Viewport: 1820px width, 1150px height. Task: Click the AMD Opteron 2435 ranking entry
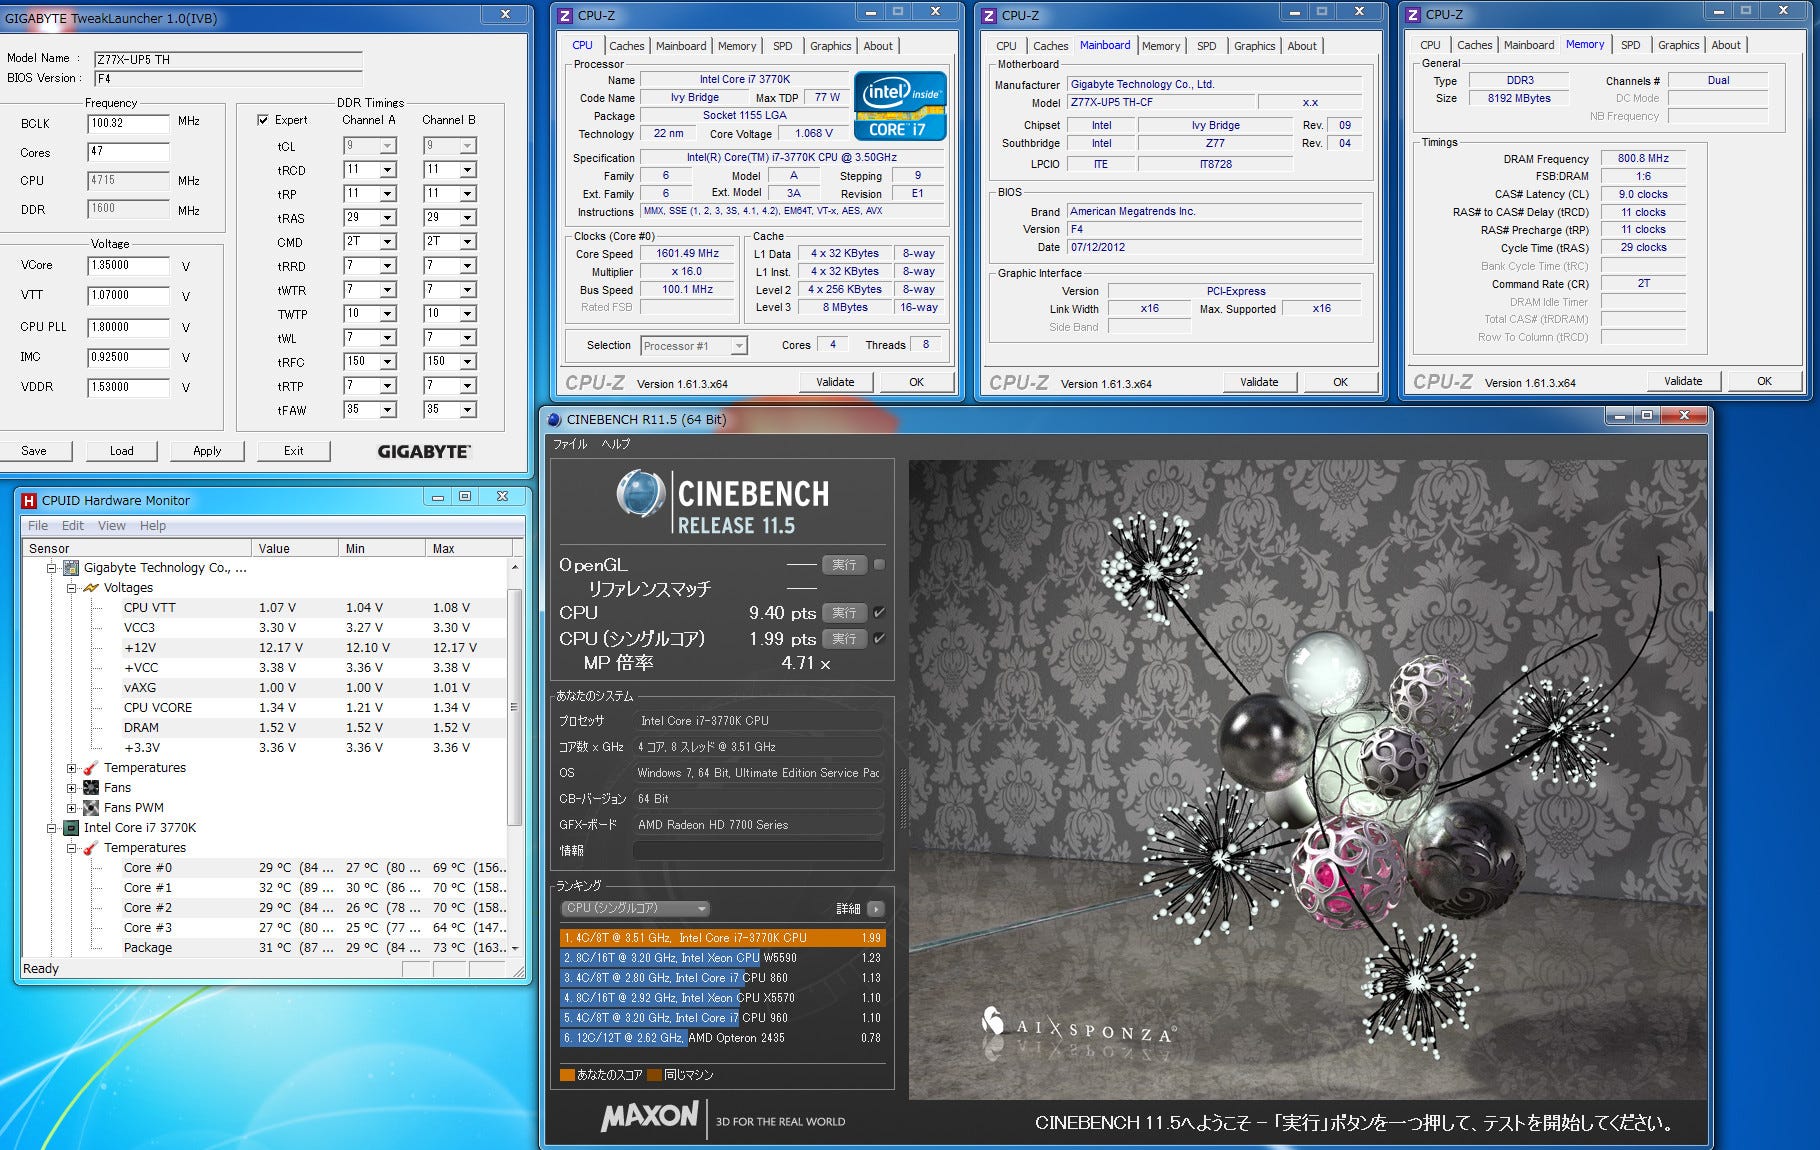(x=722, y=1038)
